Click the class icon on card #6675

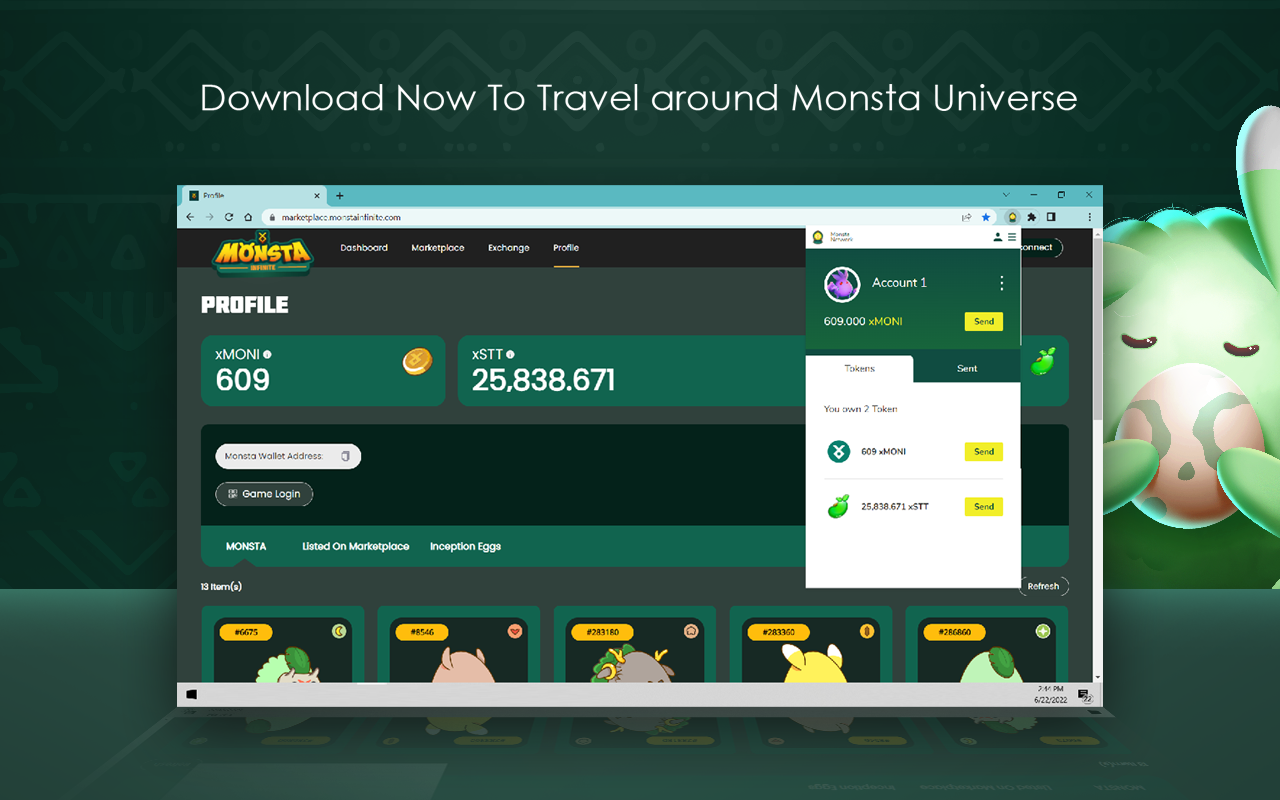click(339, 631)
